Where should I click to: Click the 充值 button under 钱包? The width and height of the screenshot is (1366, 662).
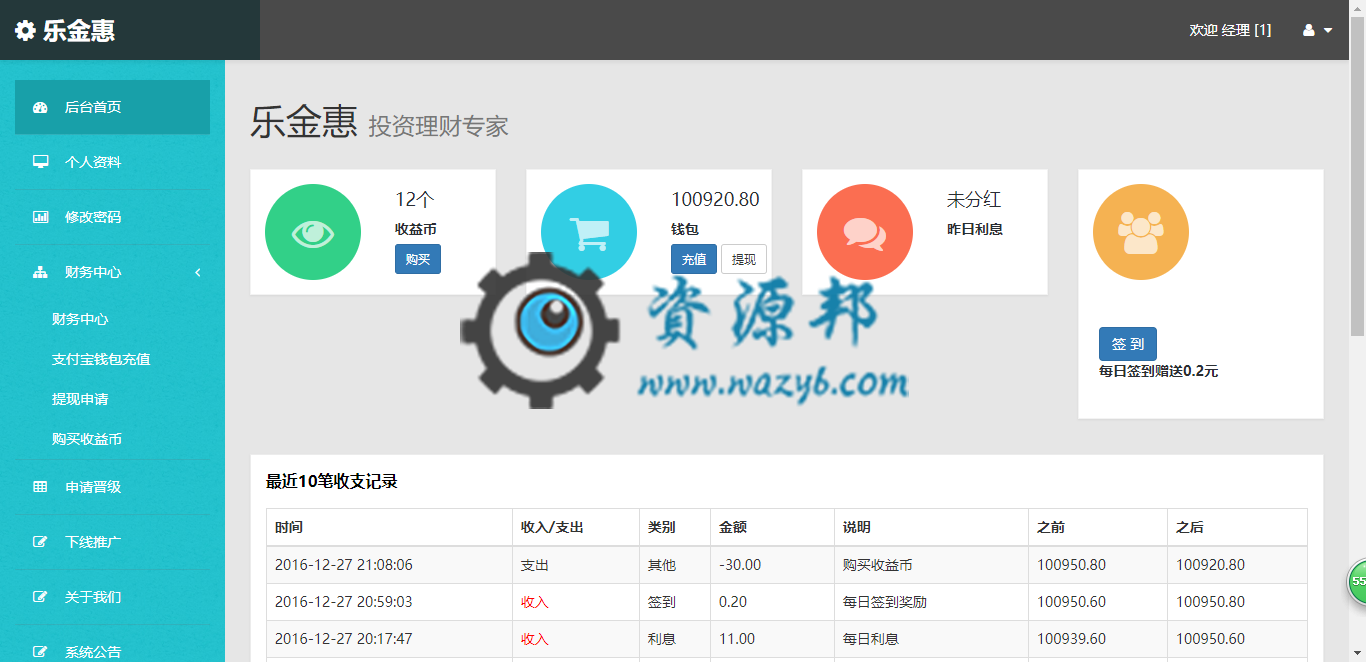click(x=694, y=259)
